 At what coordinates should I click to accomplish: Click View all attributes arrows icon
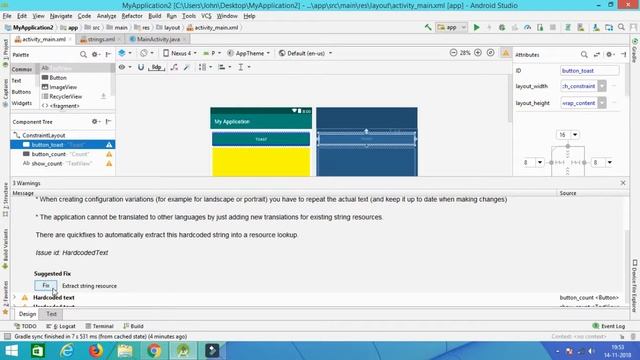597,54
